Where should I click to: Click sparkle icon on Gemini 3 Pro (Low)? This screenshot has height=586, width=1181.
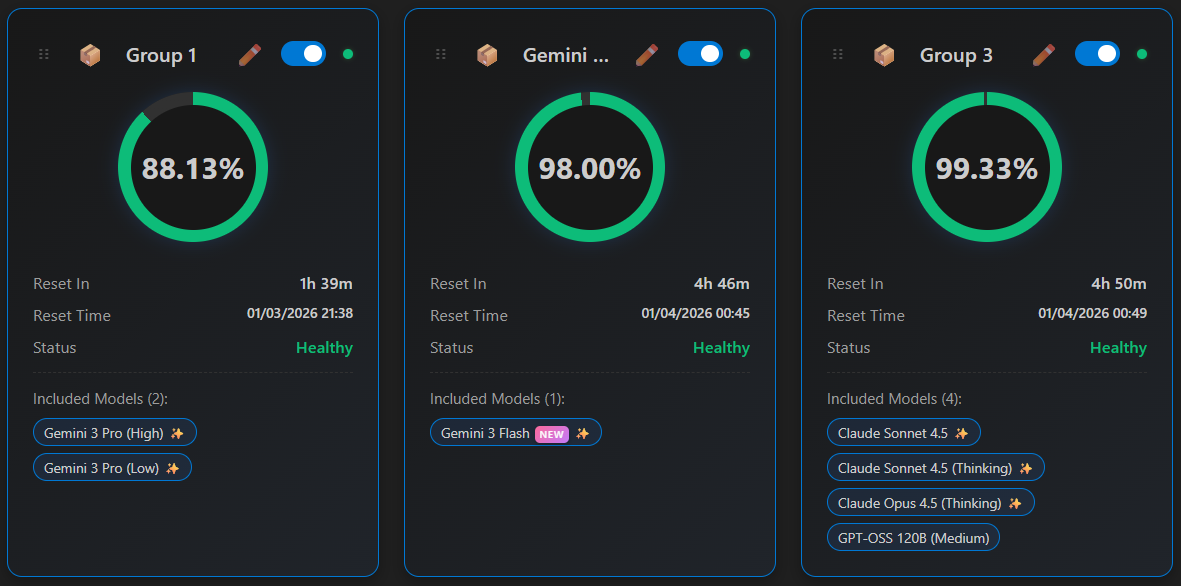coord(172,468)
